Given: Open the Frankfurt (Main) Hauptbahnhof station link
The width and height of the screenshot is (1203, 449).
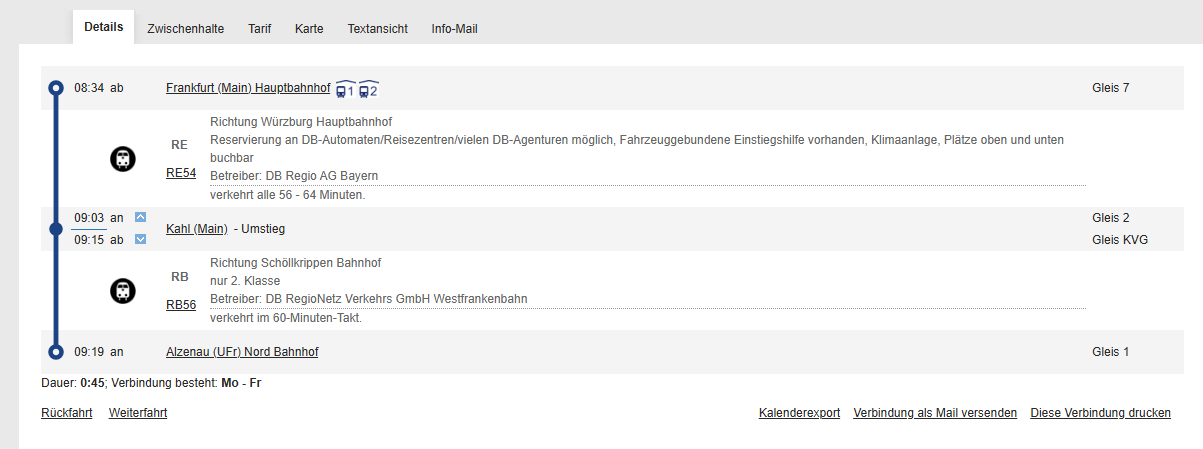Looking at the screenshot, I should [x=248, y=88].
